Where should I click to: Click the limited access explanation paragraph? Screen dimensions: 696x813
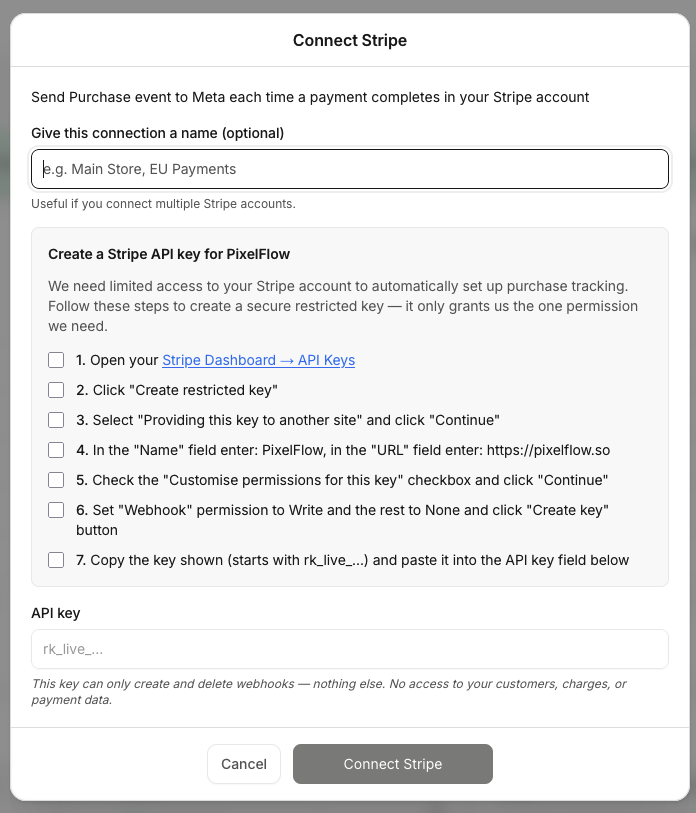(347, 306)
